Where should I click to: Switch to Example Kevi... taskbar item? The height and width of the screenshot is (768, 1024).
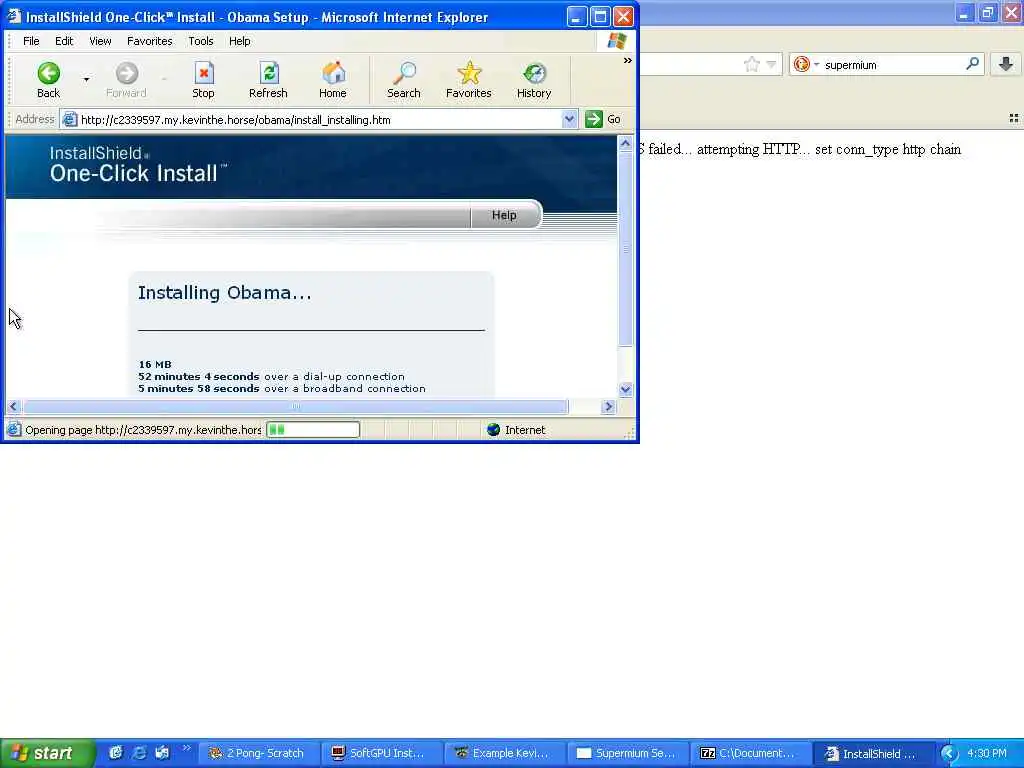[x=505, y=754]
